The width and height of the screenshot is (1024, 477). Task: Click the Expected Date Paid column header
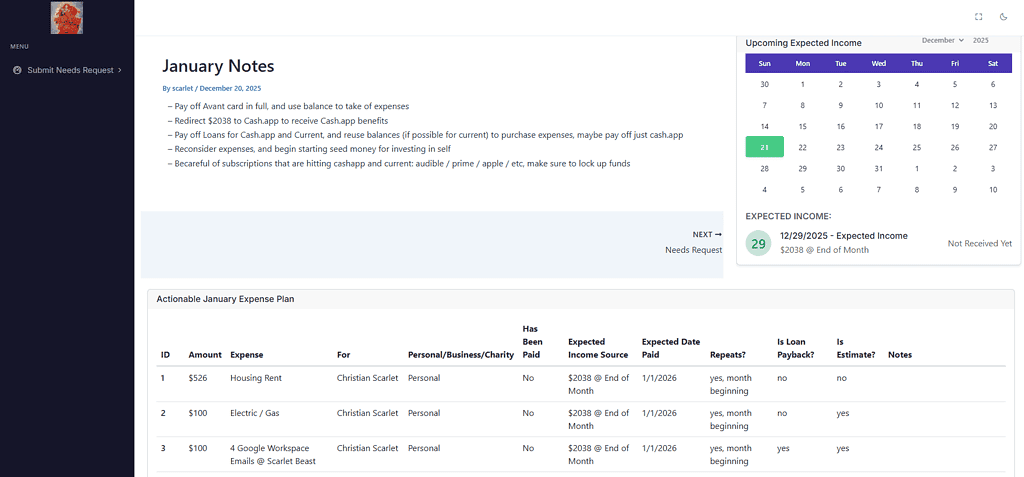(670, 348)
